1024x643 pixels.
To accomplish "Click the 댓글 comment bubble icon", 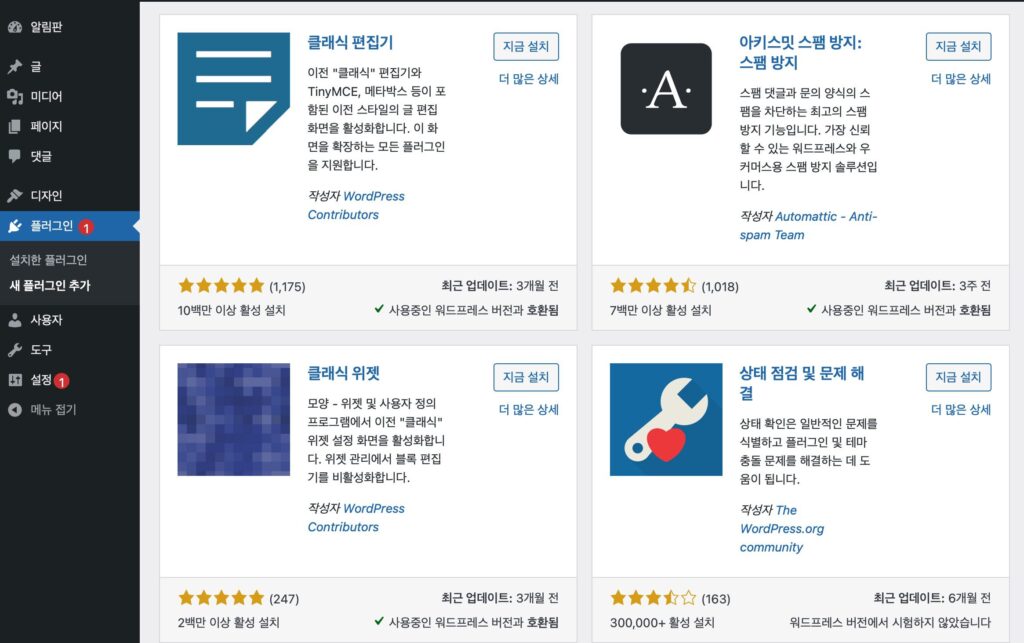I will 14,157.
